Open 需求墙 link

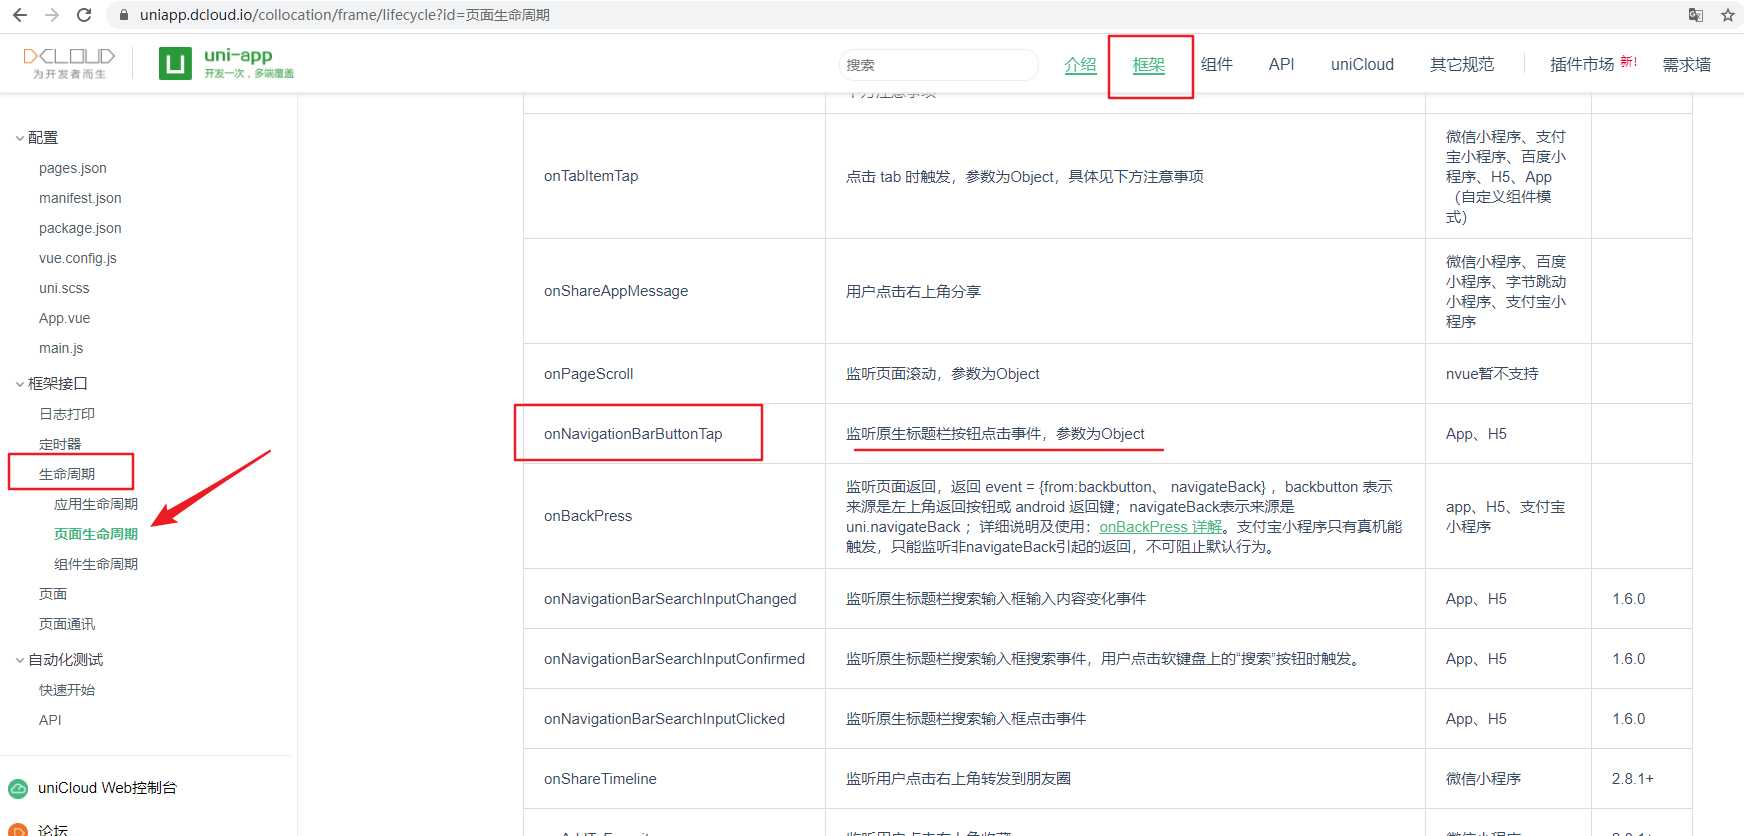1686,64
